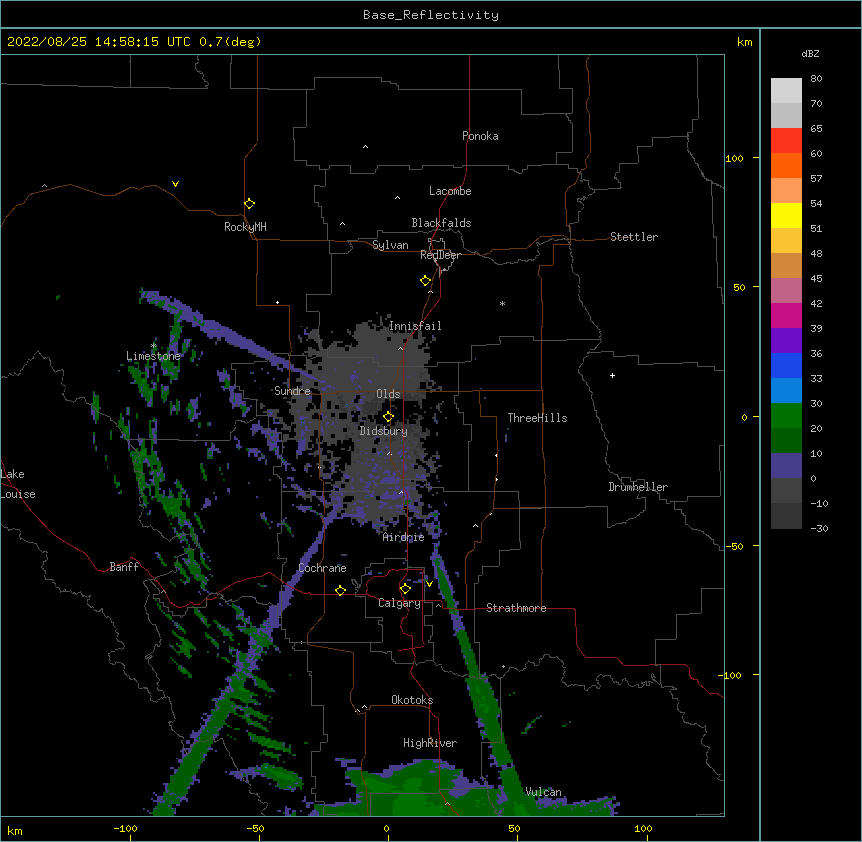The image size is (862, 842).
Task: Click the light gray 80 dBZ swatch
Action: point(786,91)
